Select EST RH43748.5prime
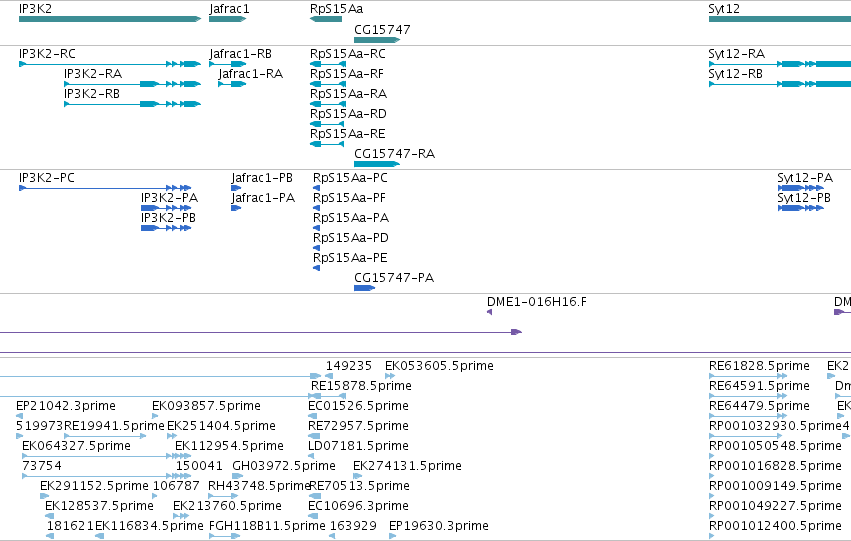 (x=223, y=496)
